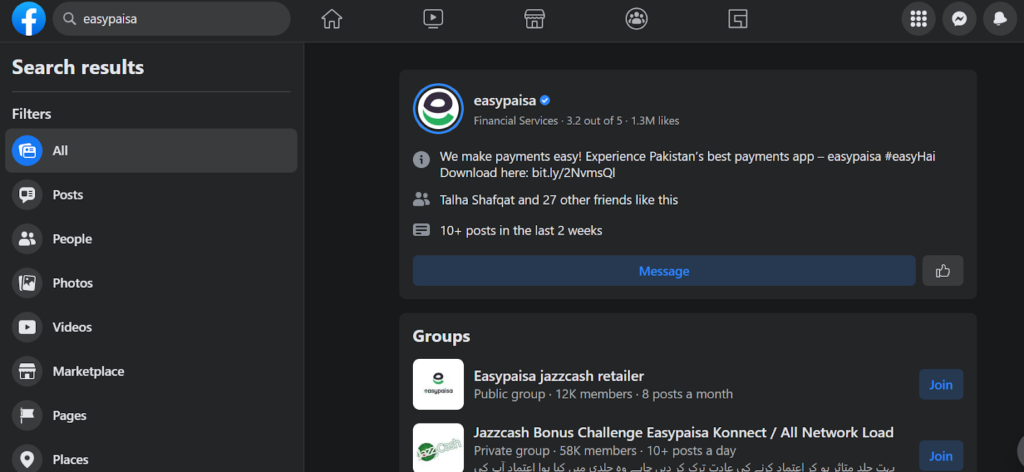Screen dimensions: 1024x472
Task: Click the Search results heading
Action: pos(78,67)
